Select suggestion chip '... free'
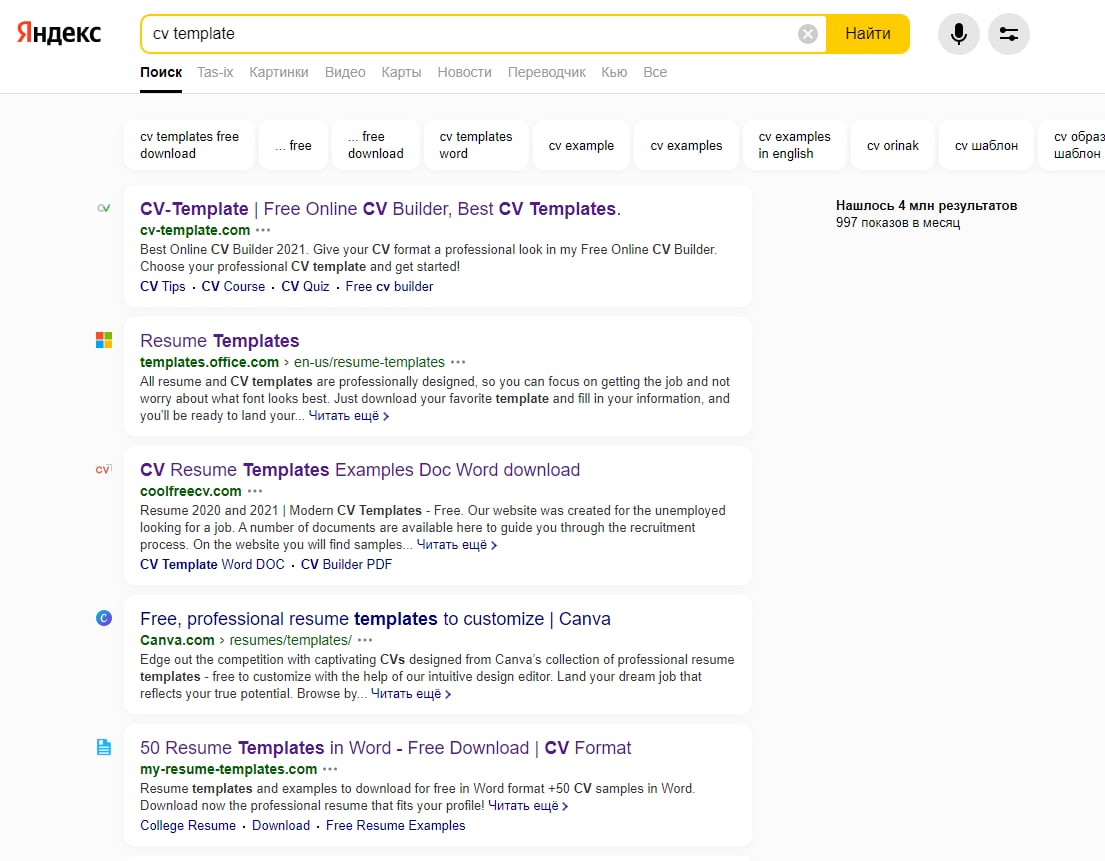The width and height of the screenshot is (1105, 861). tap(293, 145)
